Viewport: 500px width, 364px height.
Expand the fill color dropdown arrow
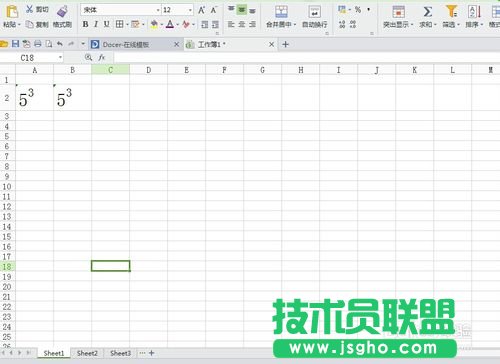click(161, 24)
